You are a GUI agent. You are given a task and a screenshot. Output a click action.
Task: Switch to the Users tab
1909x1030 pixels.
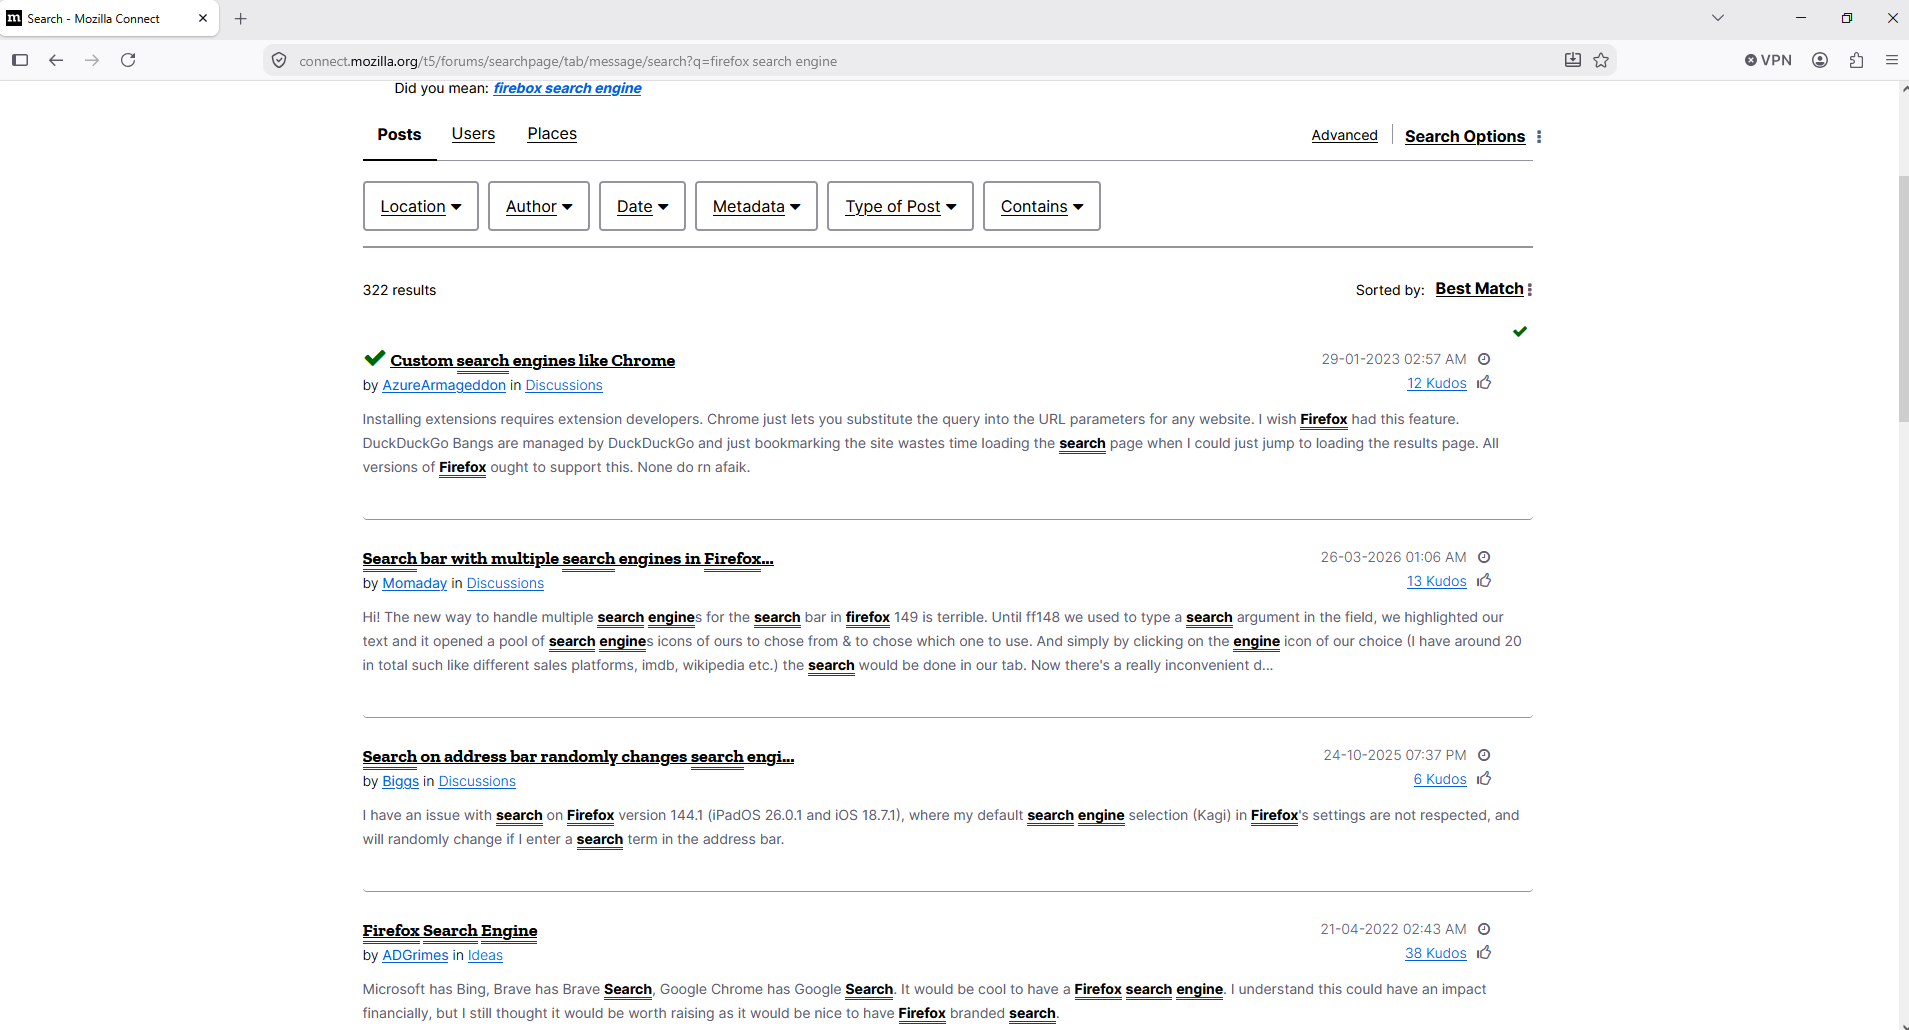pyautogui.click(x=473, y=134)
